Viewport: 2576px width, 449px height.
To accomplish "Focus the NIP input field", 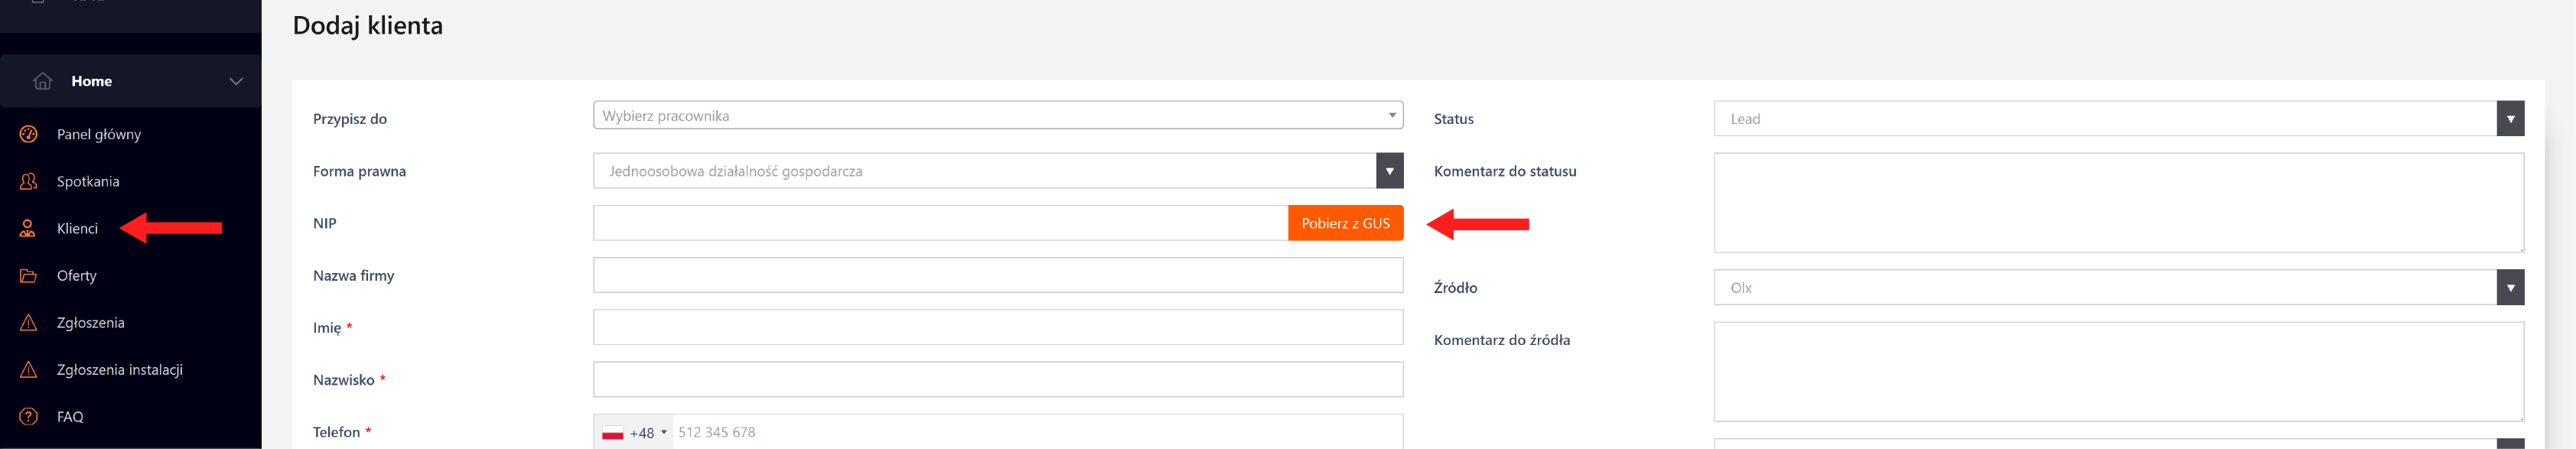I will [940, 223].
